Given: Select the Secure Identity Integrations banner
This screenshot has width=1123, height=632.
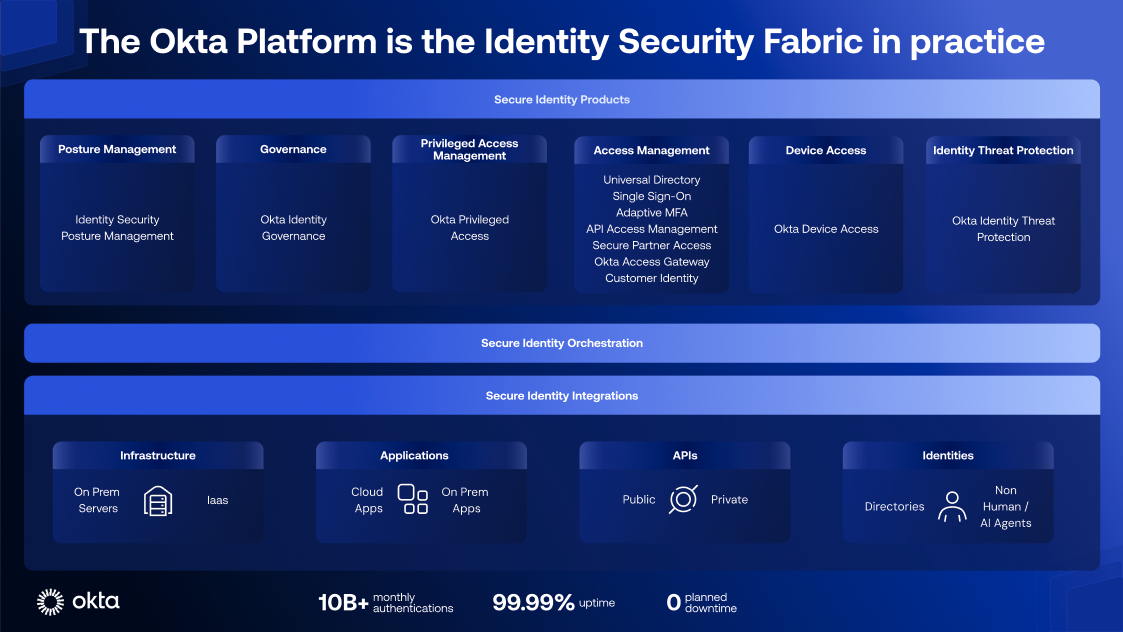Looking at the screenshot, I should pos(562,396).
